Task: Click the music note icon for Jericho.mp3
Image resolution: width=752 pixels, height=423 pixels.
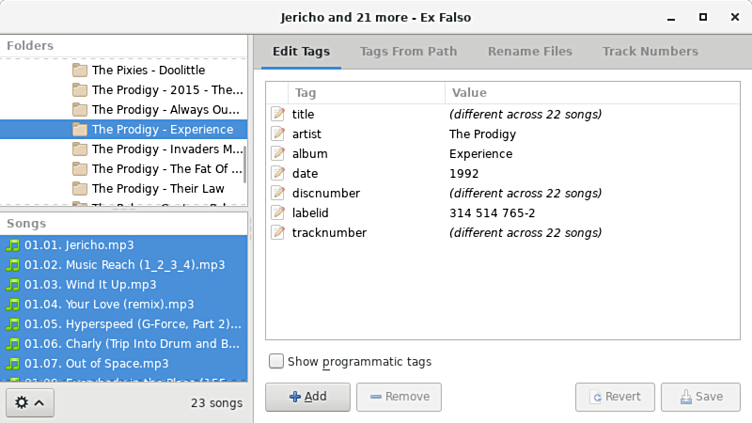Action: 13,245
